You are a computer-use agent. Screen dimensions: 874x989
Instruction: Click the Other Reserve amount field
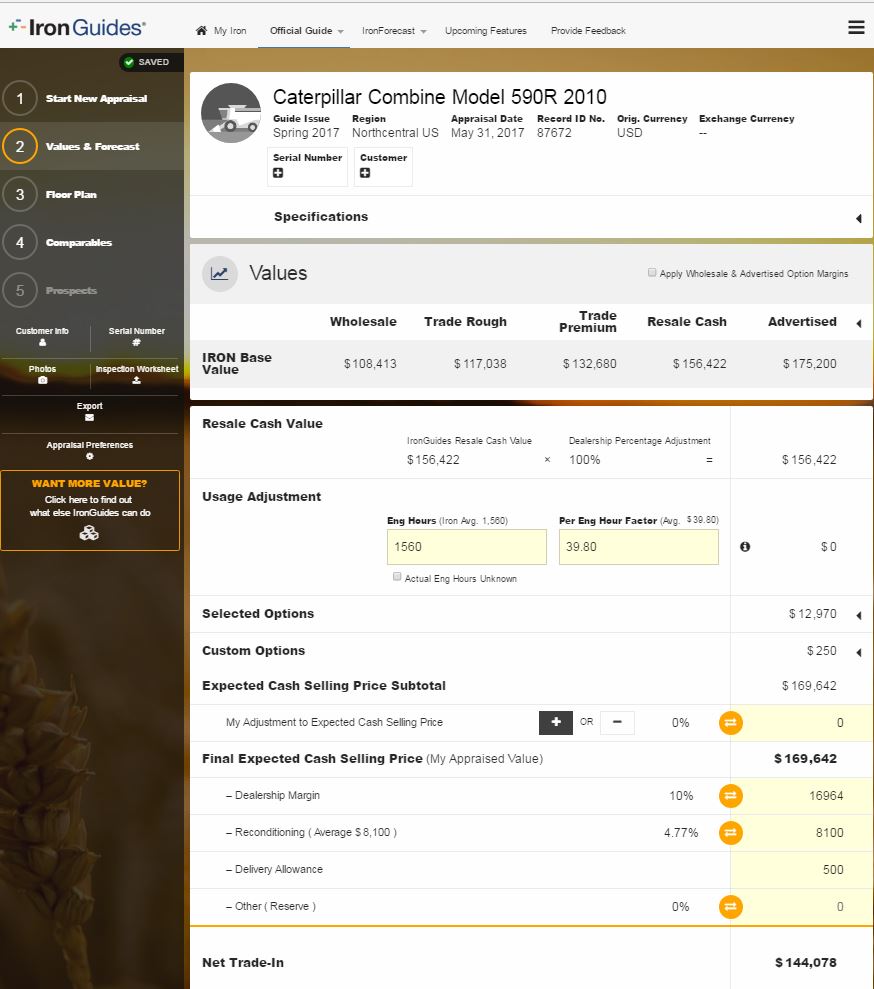[801, 907]
